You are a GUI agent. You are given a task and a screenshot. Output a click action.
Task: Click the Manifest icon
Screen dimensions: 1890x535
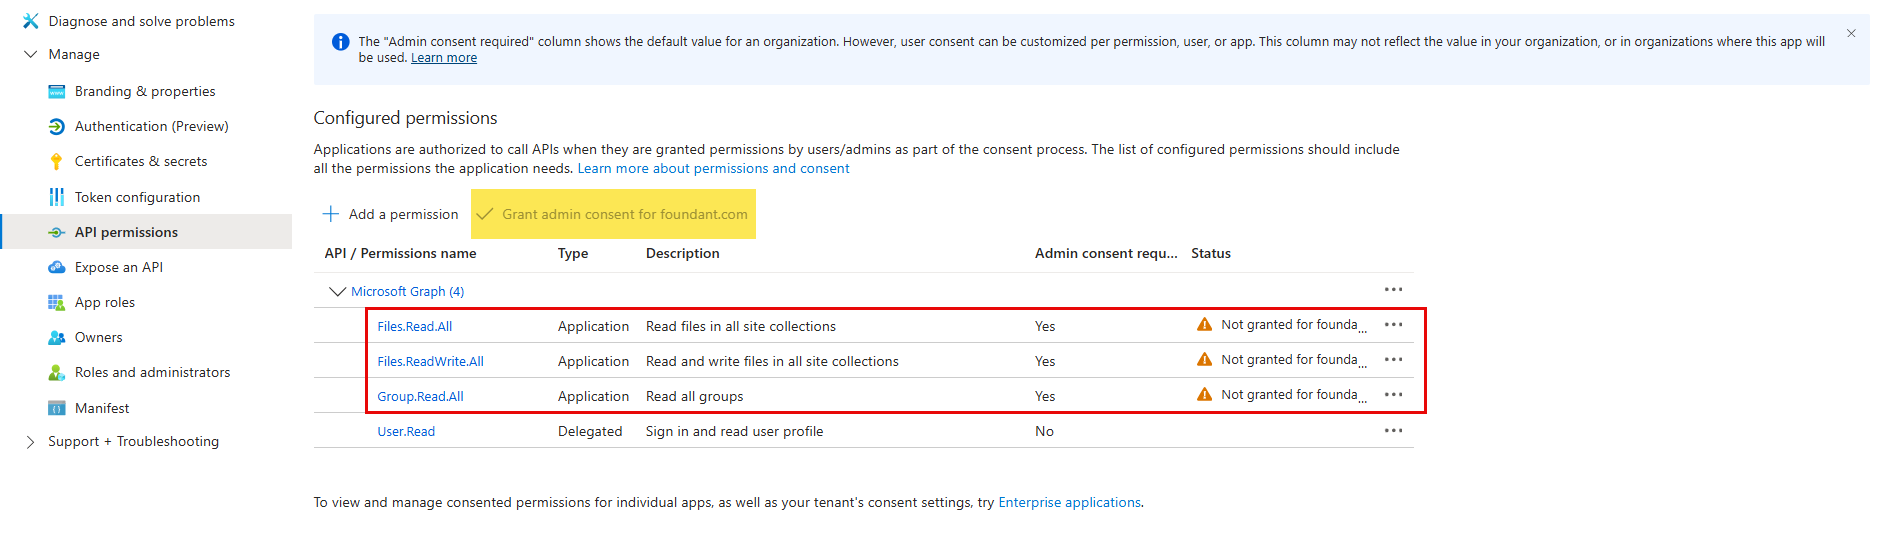tap(57, 408)
